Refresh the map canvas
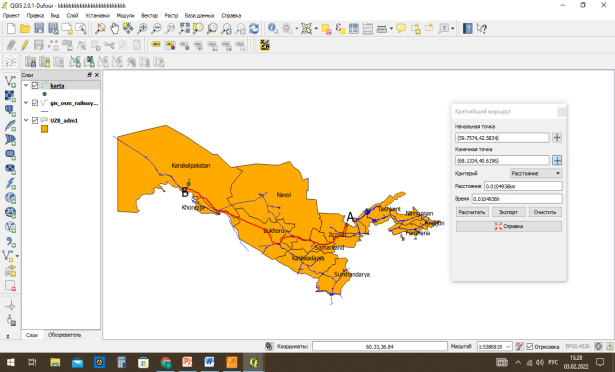 point(254,28)
